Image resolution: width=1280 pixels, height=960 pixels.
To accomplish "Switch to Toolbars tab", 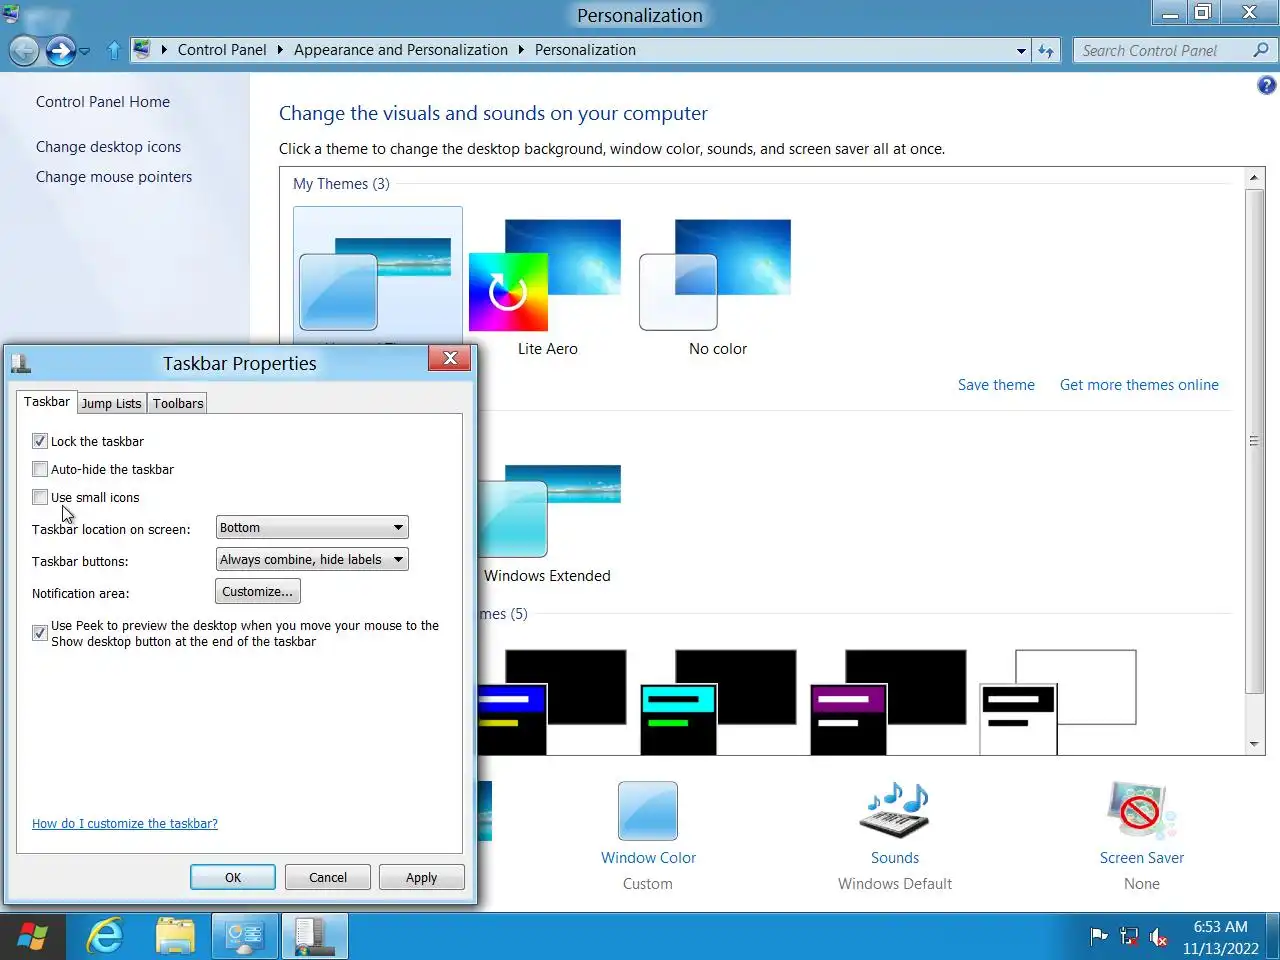I will (178, 403).
